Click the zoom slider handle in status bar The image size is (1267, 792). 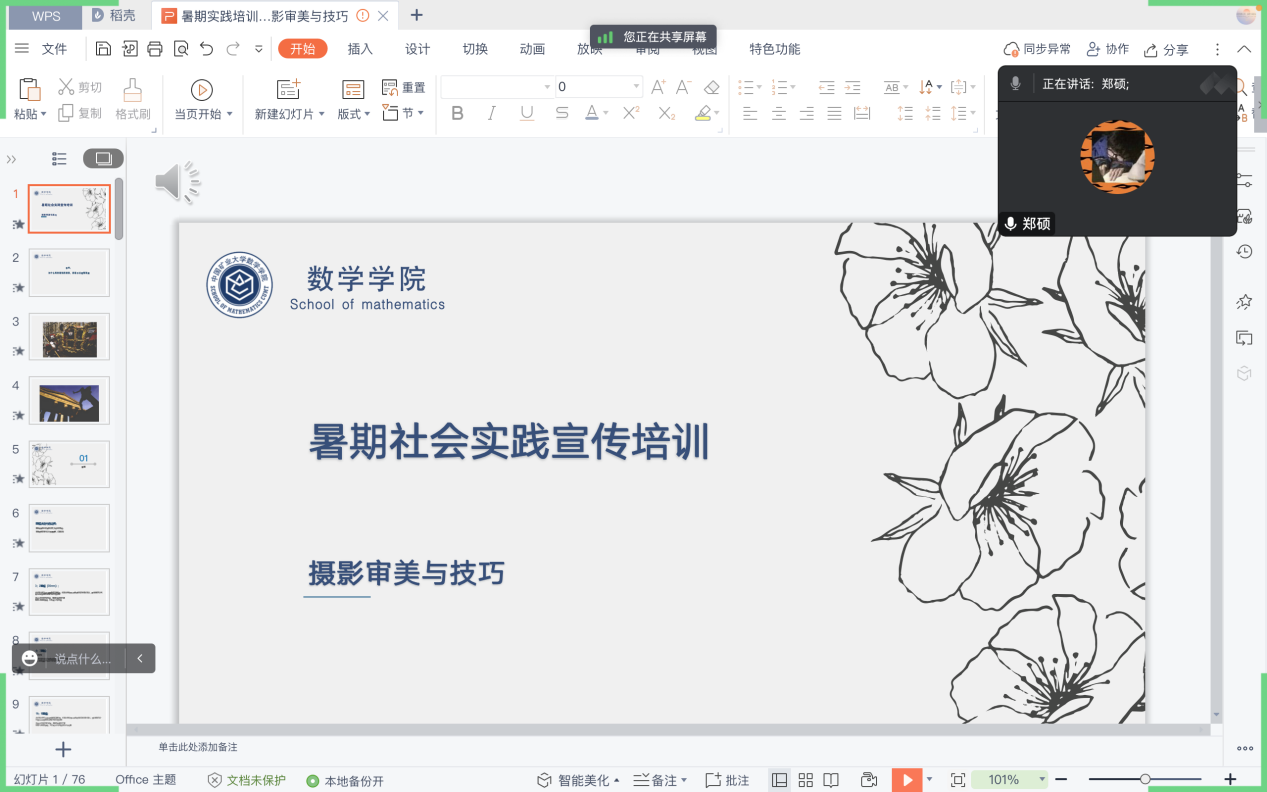[1145, 779]
